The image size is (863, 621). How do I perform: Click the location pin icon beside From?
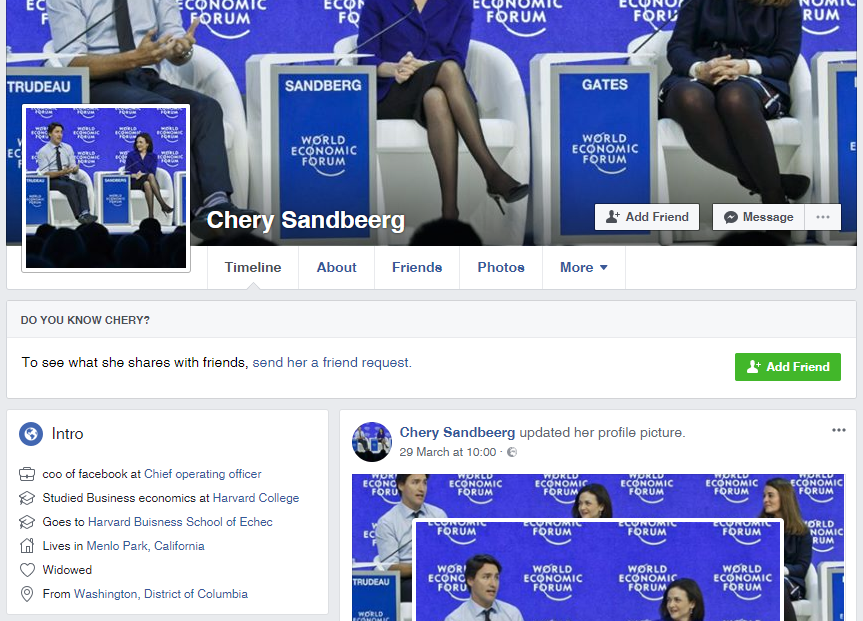tap(27, 594)
